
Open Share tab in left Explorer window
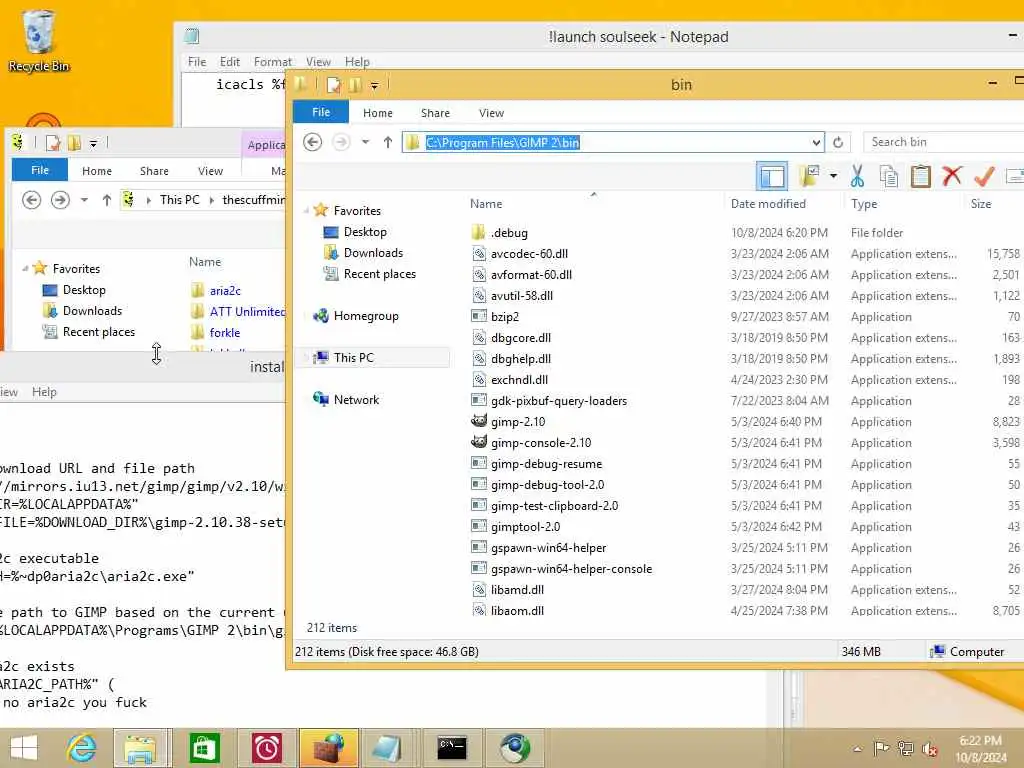(154, 170)
